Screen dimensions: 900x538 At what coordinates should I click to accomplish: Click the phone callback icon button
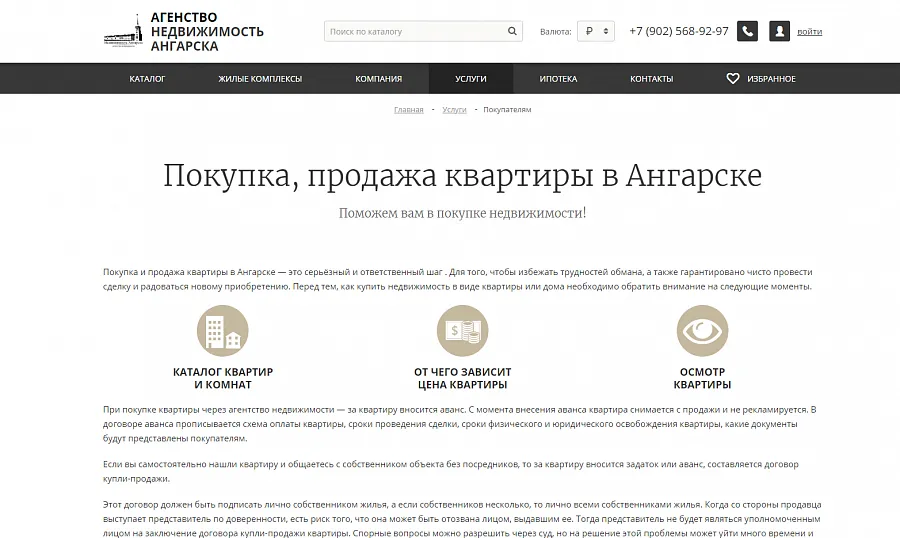747,31
